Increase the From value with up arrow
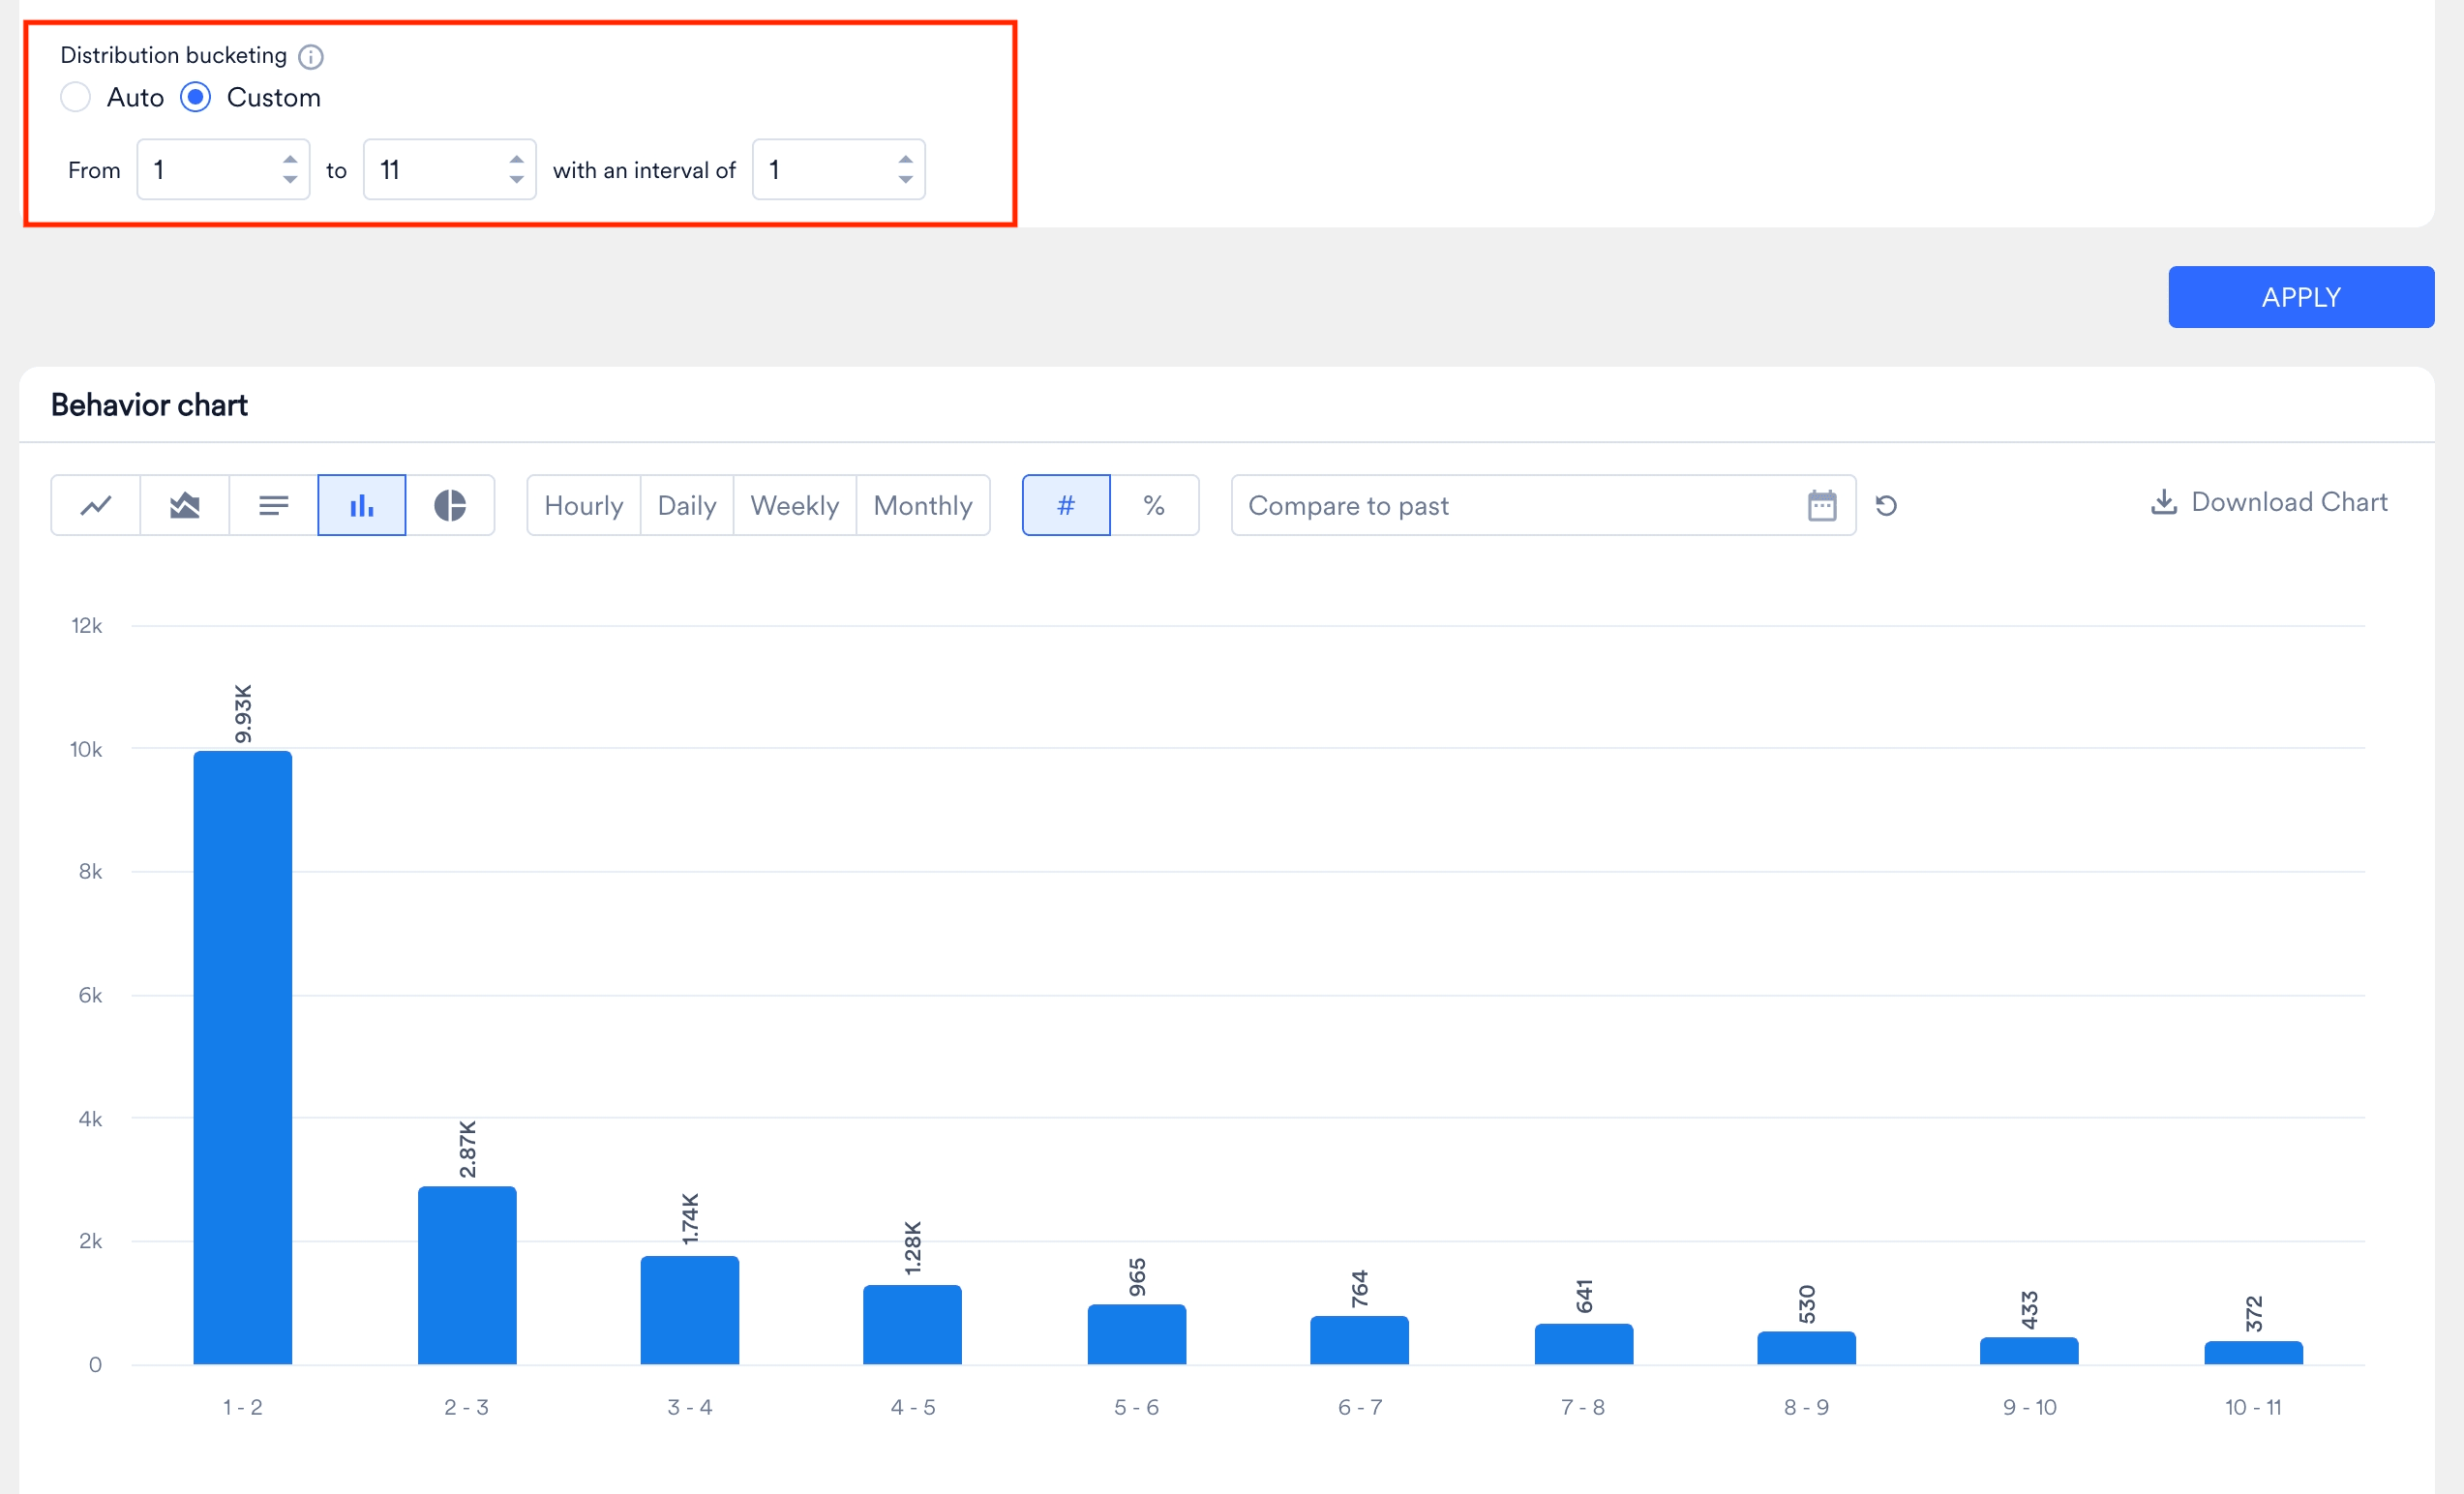This screenshot has height=1494, width=2464. 290,159
